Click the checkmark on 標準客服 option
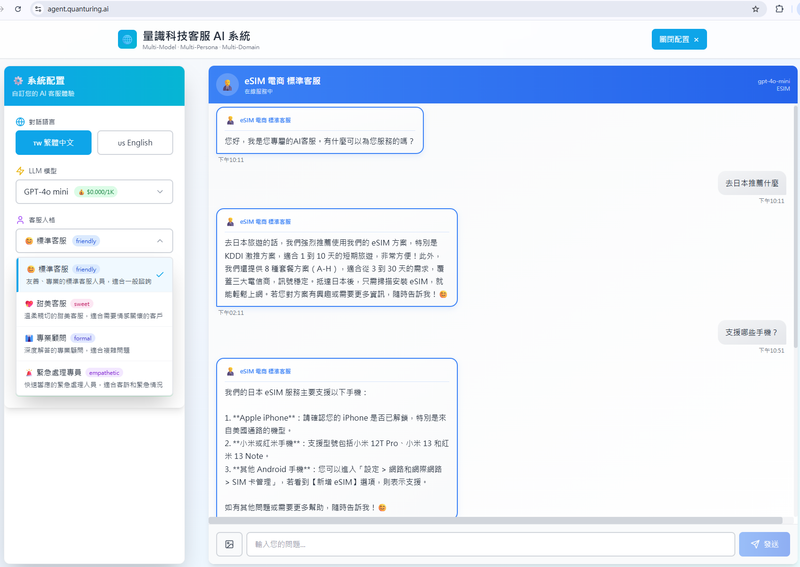Screen dimensions: 800x567 (160, 275)
